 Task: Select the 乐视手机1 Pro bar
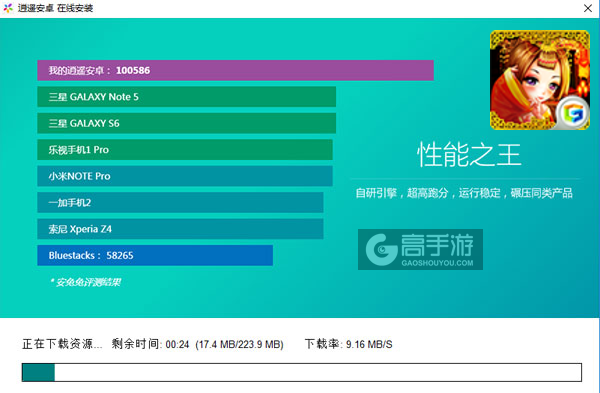click(x=185, y=150)
